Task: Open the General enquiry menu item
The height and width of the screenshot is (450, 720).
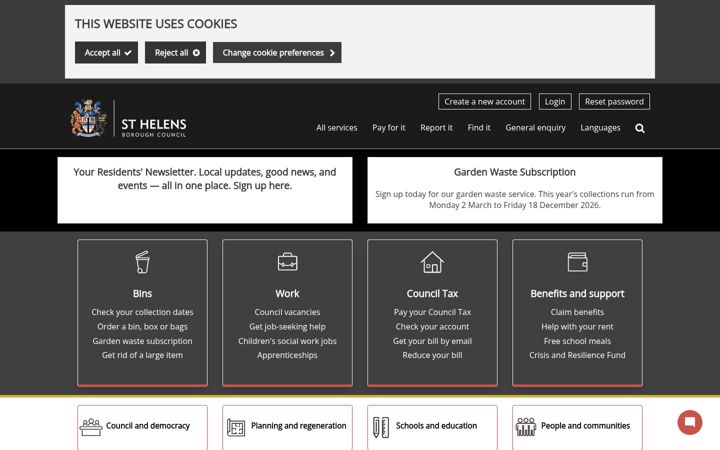Action: pos(535,128)
